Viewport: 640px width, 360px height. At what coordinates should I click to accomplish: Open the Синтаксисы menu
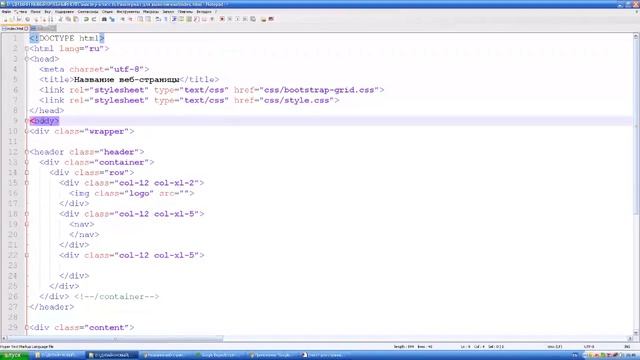pos(88,12)
